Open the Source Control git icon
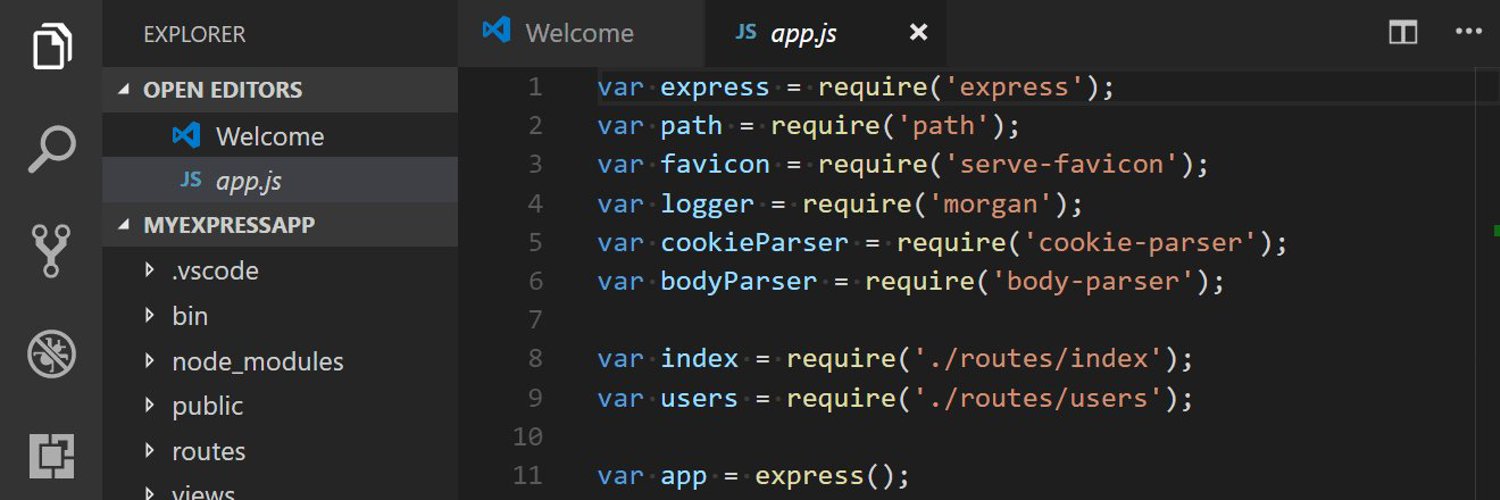Screen dimensions: 1500x500 [51, 250]
